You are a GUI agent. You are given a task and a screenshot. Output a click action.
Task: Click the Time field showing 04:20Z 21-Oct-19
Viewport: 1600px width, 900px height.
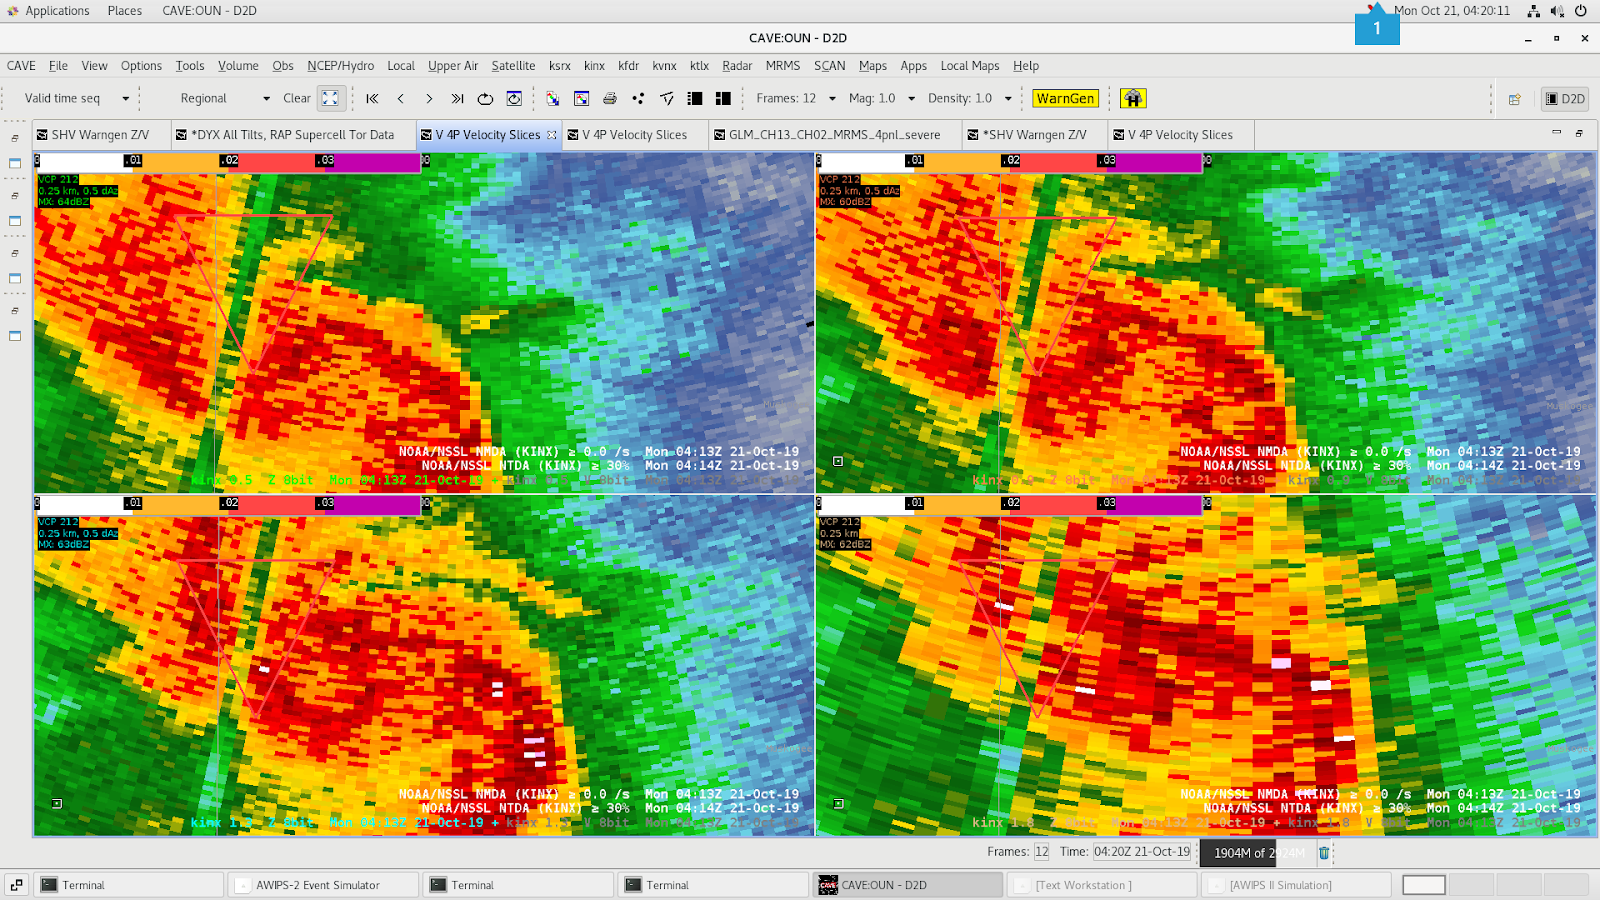(1141, 852)
